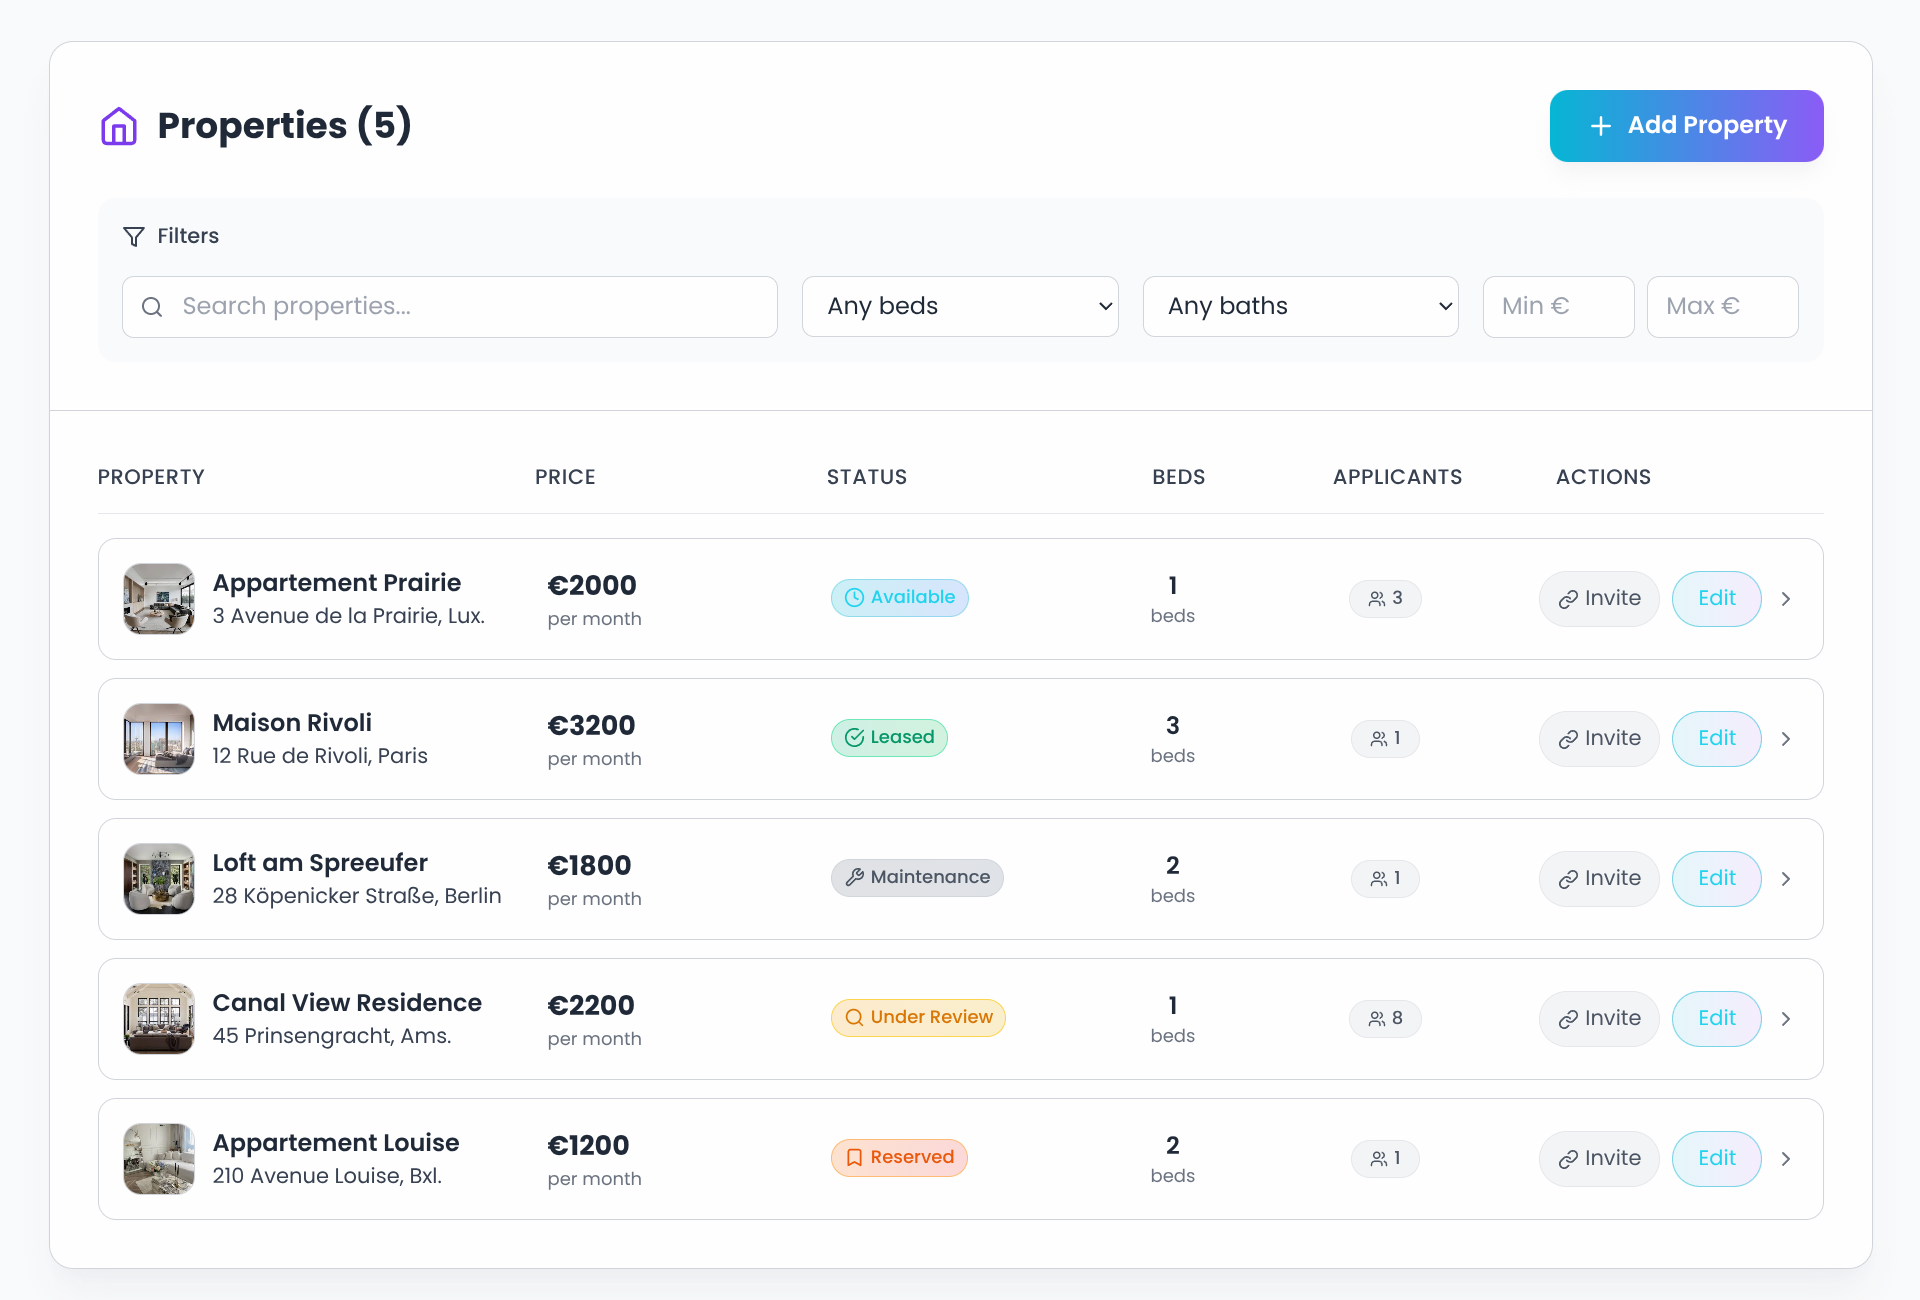Expand the Appartement Louise row chevron
The height and width of the screenshot is (1300, 1920).
coord(1786,1158)
